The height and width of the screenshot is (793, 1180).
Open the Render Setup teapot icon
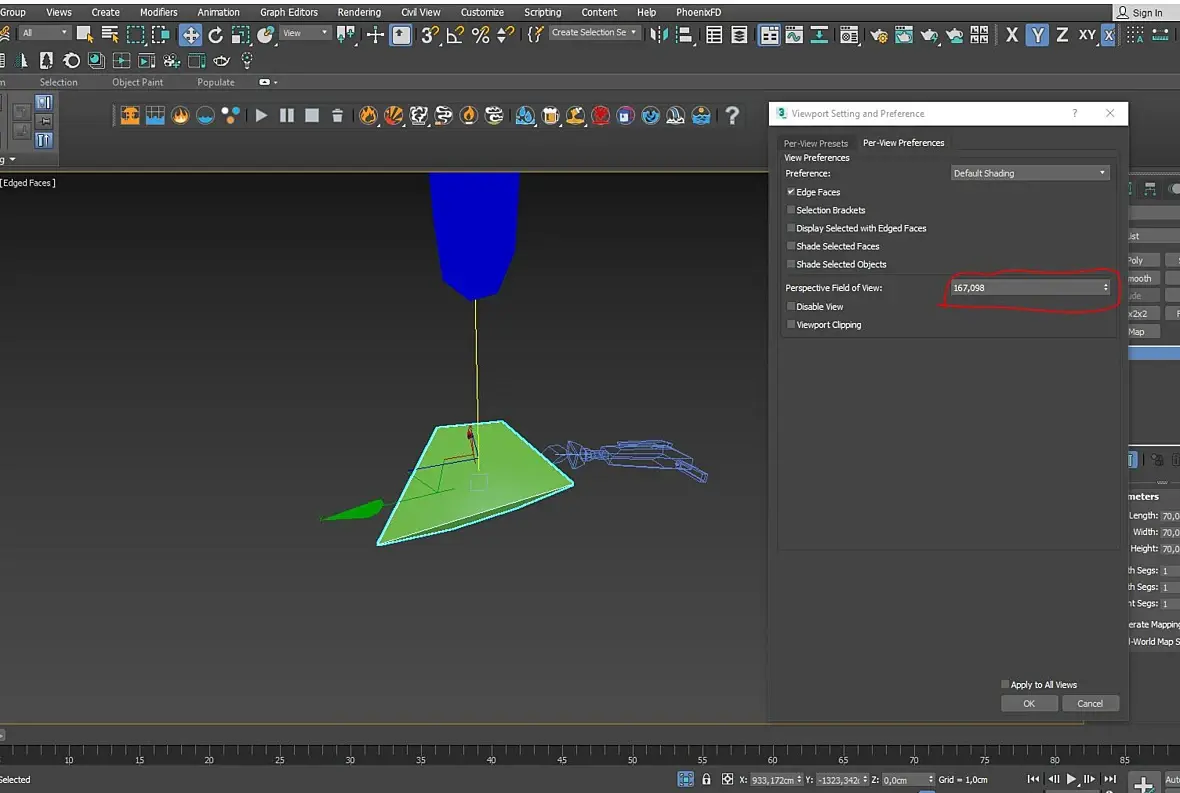point(879,35)
